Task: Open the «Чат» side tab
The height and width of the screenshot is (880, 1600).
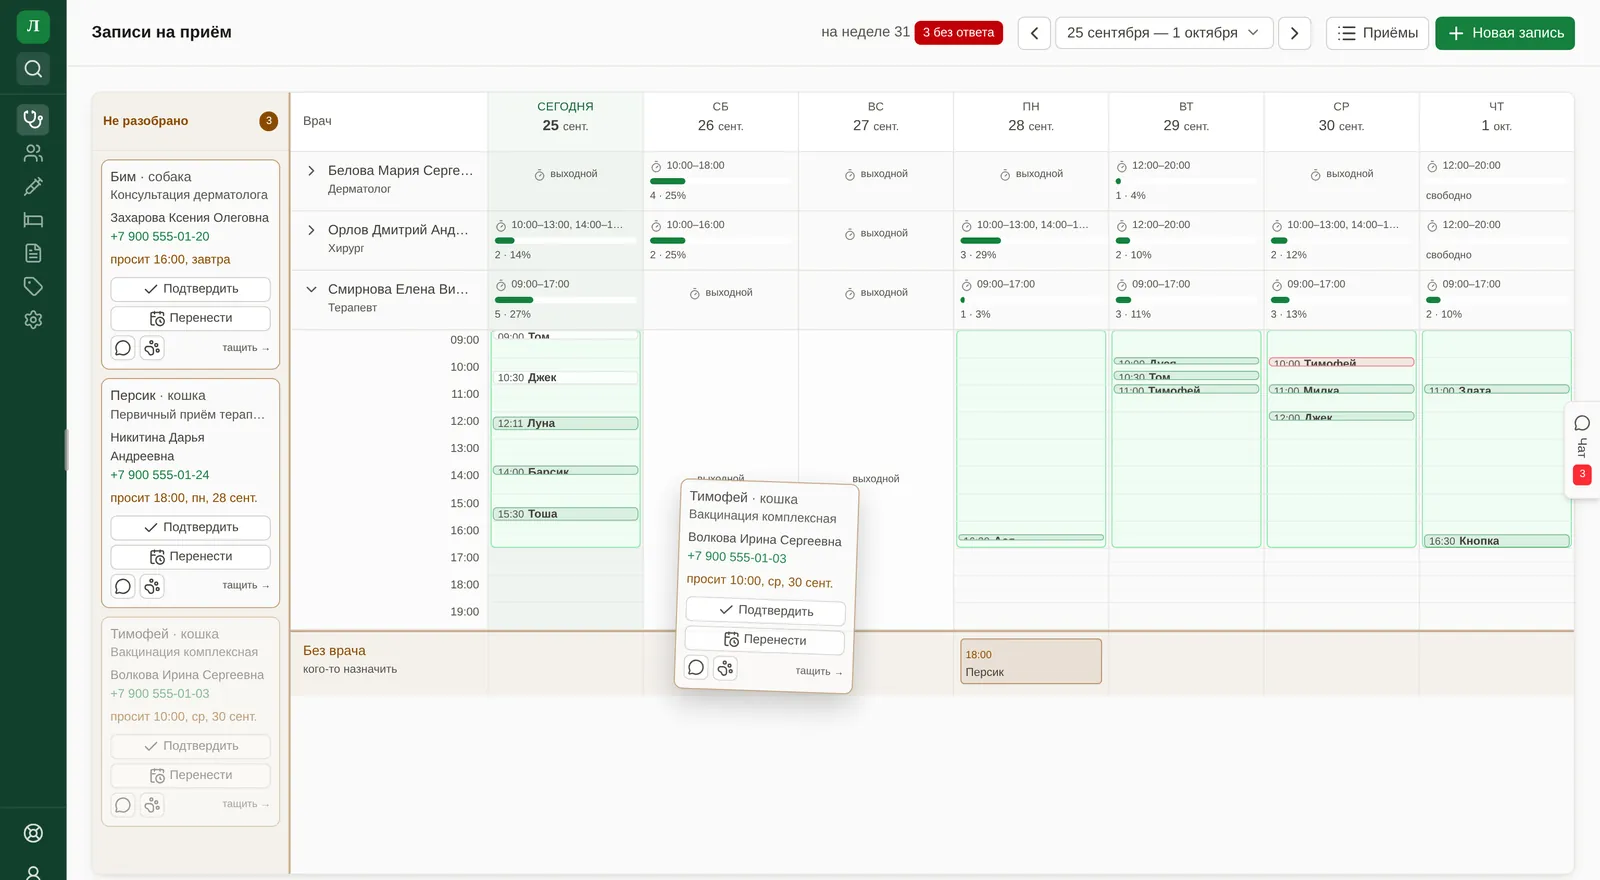Action: pyautogui.click(x=1582, y=450)
